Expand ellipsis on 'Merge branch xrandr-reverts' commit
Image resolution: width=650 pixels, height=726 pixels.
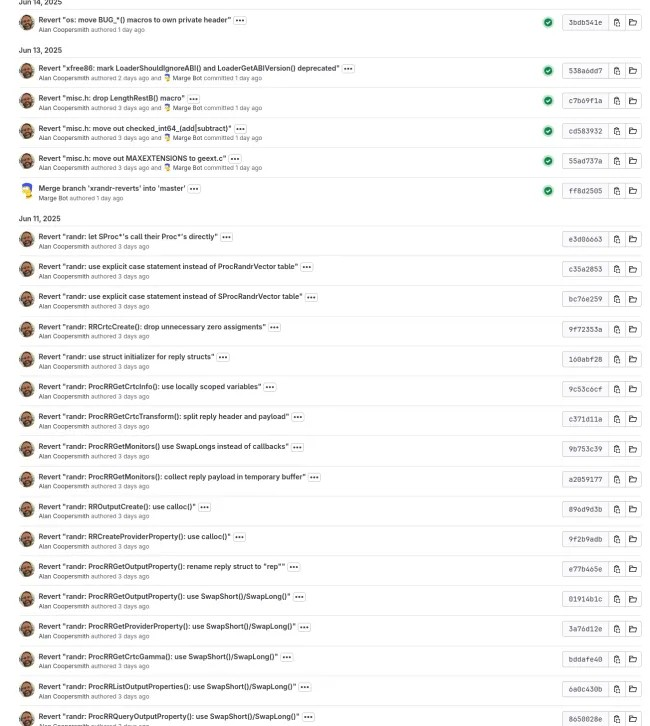[x=194, y=189]
